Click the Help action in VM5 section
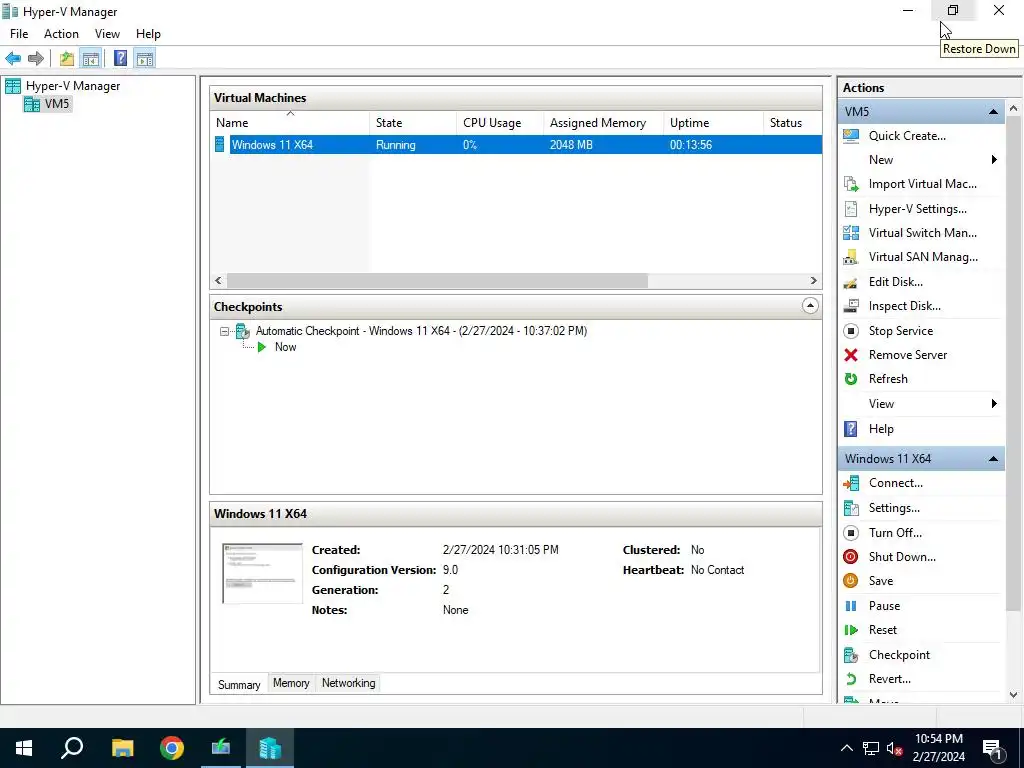This screenshot has width=1024, height=768. 880,429
